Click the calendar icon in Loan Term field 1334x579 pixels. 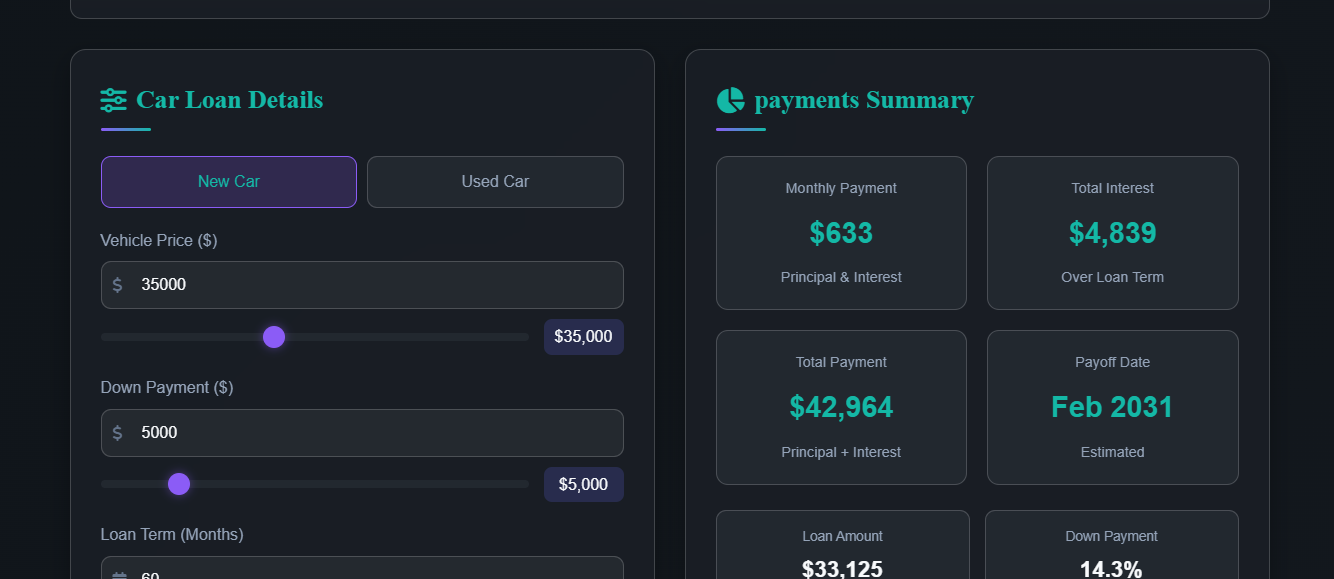pos(119,574)
